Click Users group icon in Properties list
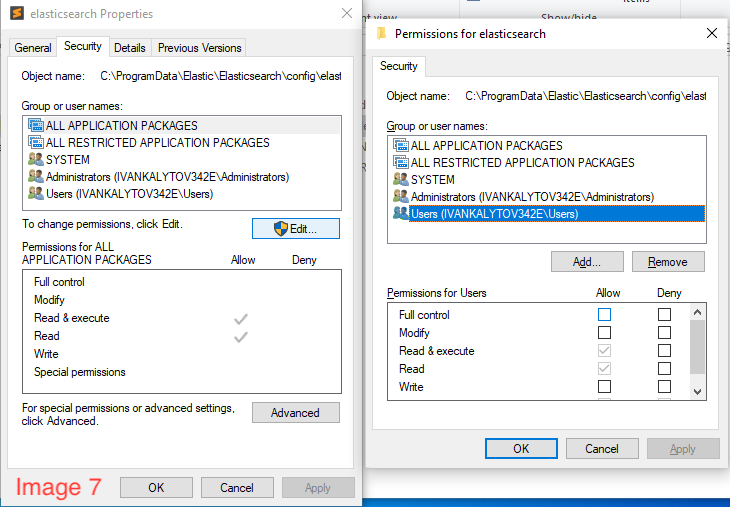This screenshot has width=730, height=507. point(36,194)
